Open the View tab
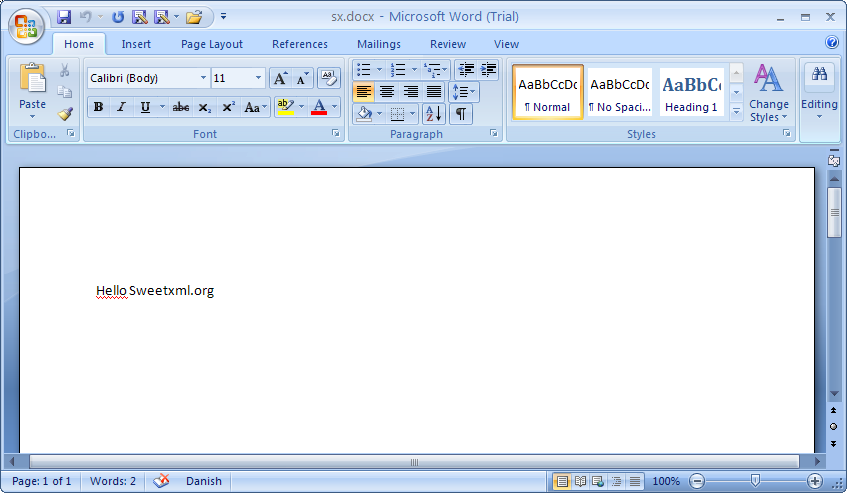This screenshot has height=493, width=847. pyautogui.click(x=506, y=44)
